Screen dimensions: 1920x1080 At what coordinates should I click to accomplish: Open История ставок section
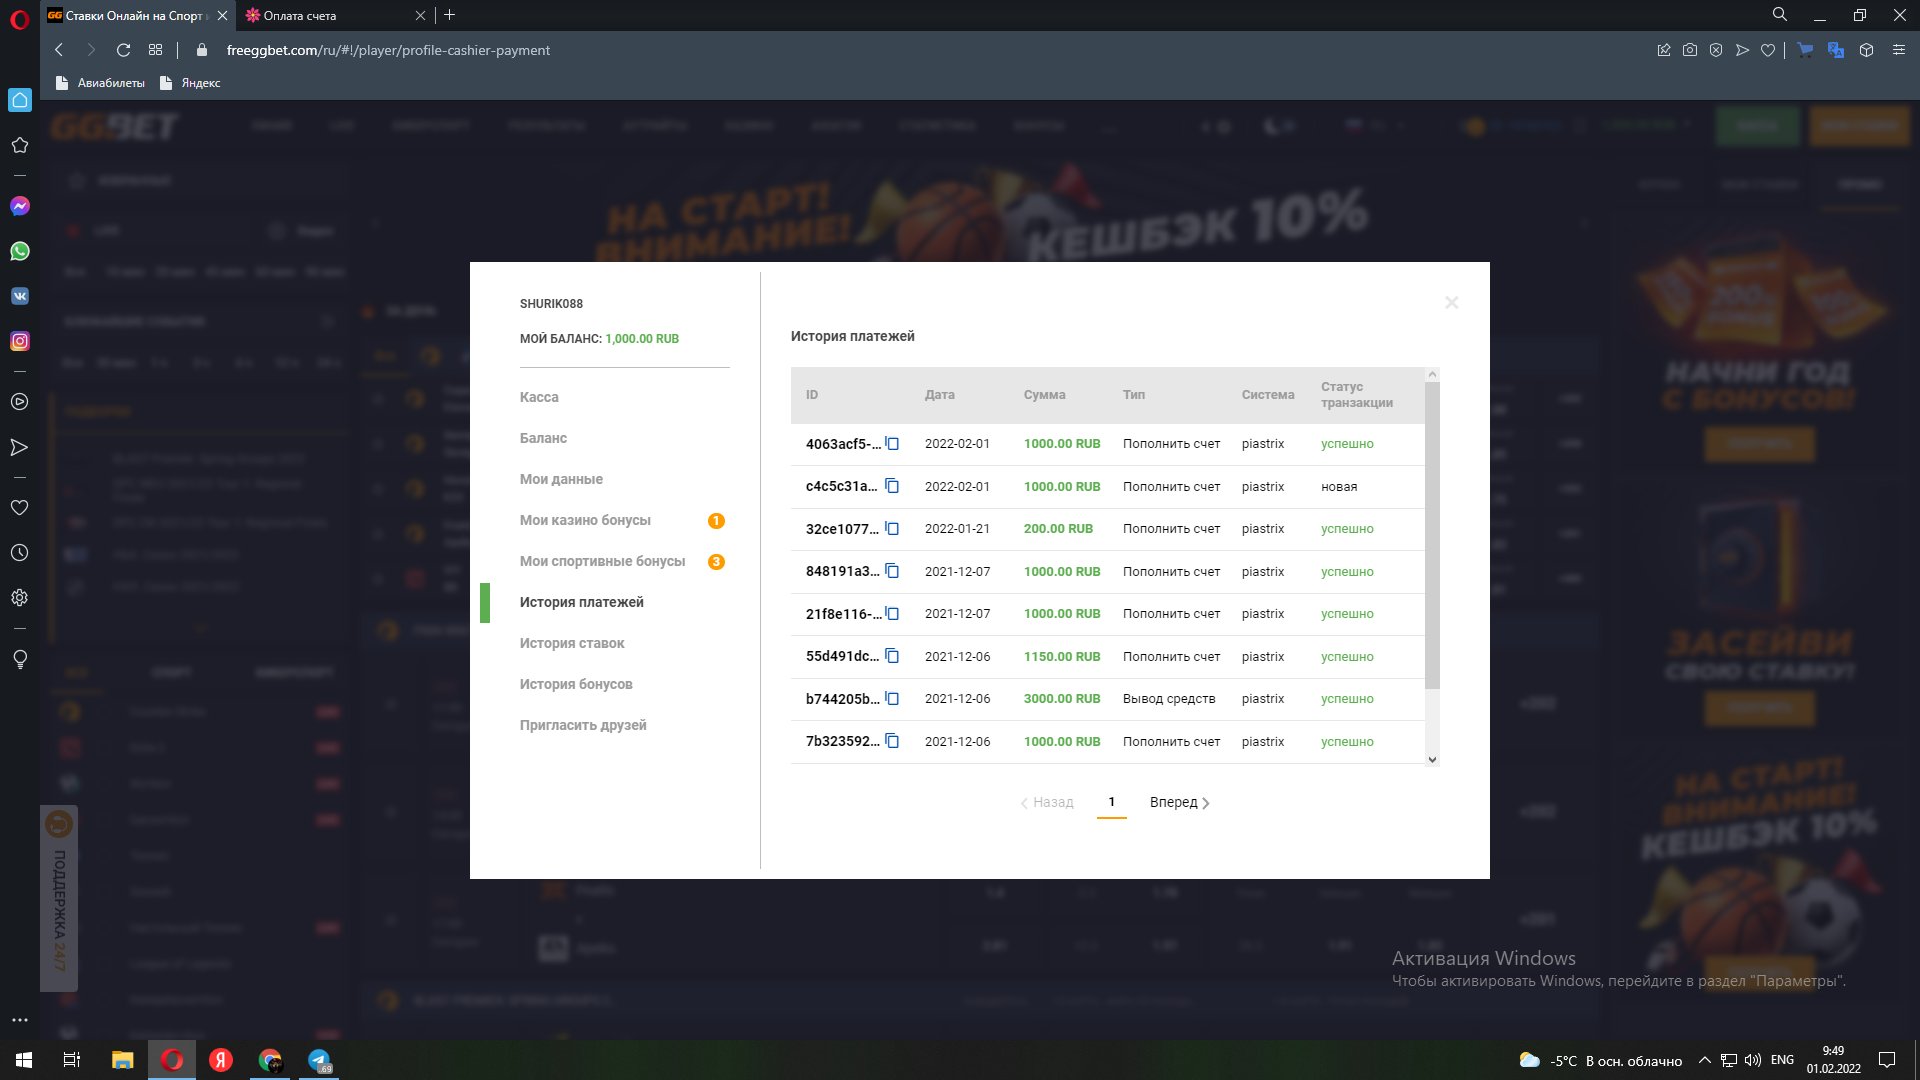coord(571,643)
